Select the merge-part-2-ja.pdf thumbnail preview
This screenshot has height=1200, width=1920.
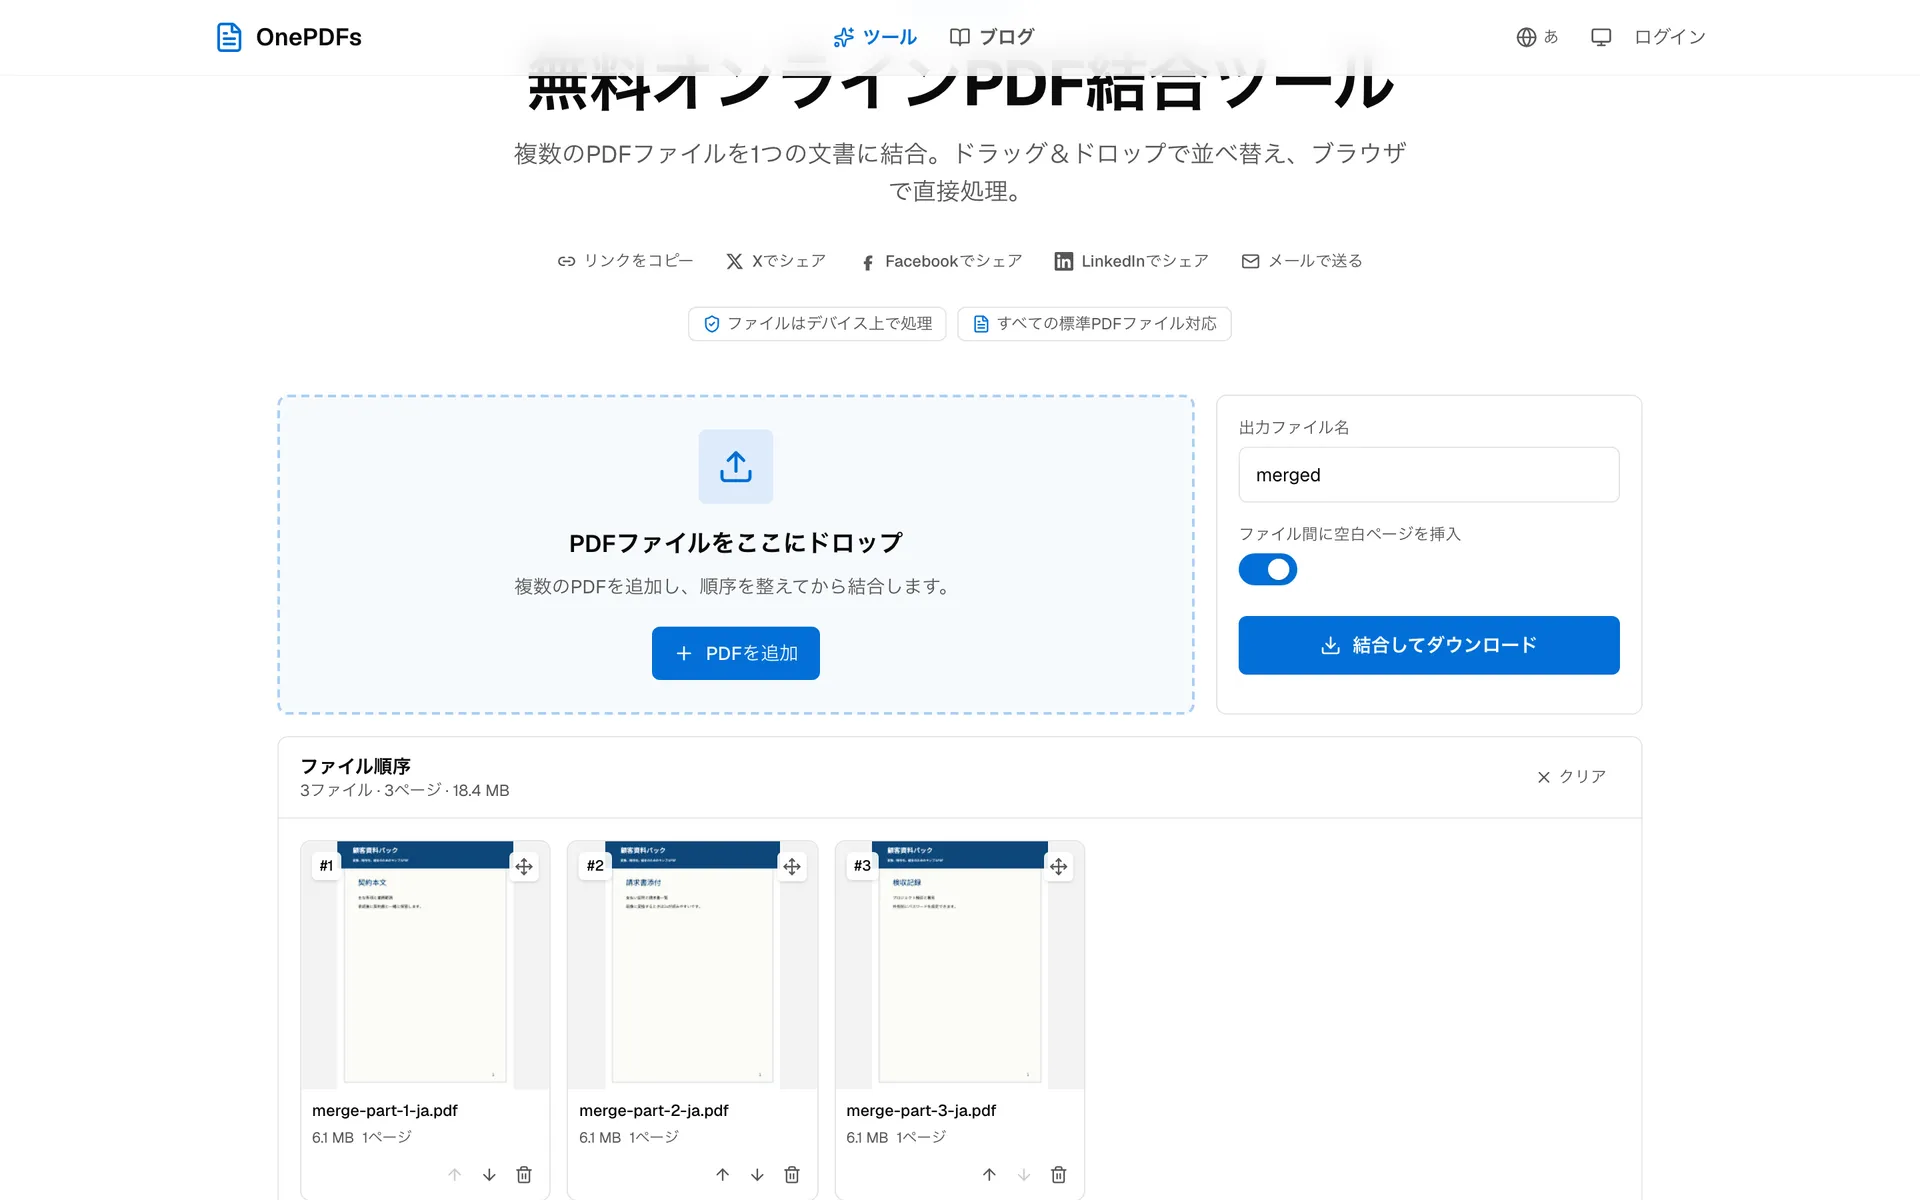(x=692, y=965)
